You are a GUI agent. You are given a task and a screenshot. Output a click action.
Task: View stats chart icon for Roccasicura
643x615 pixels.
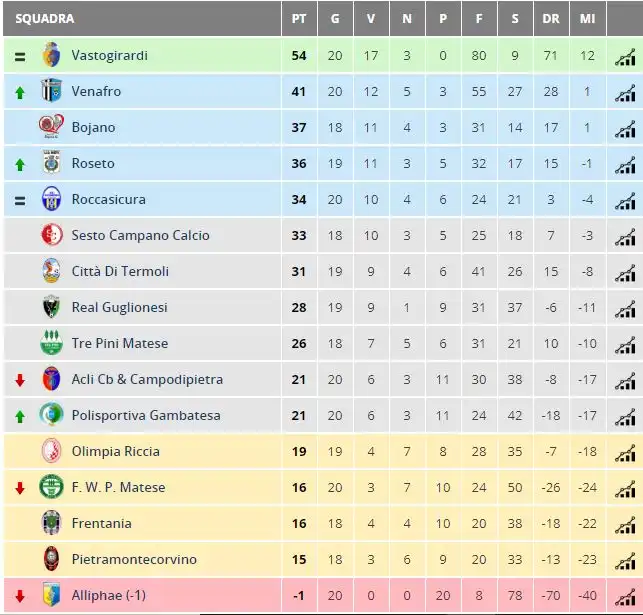click(625, 201)
